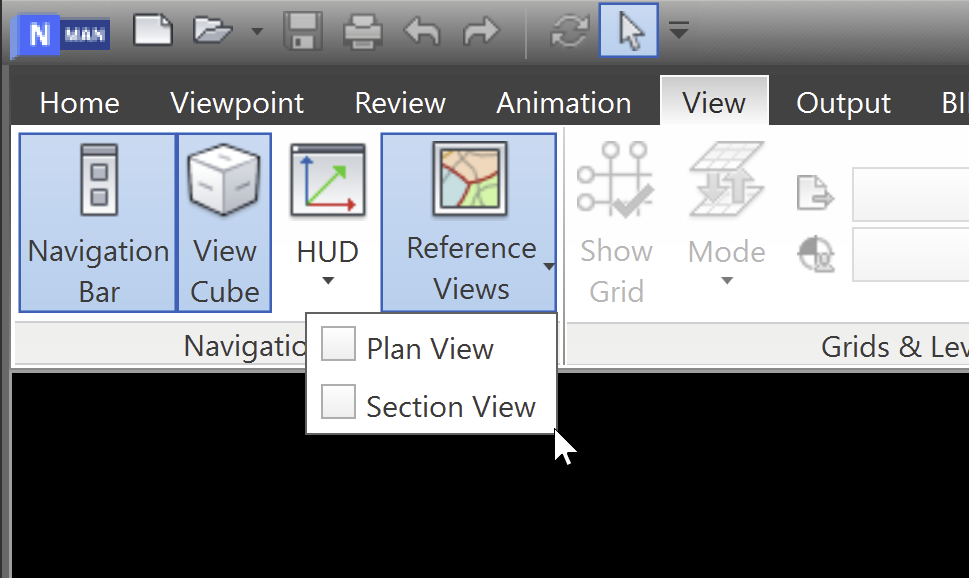Enable the Plan View checkbox
969x578 pixels.
point(338,343)
